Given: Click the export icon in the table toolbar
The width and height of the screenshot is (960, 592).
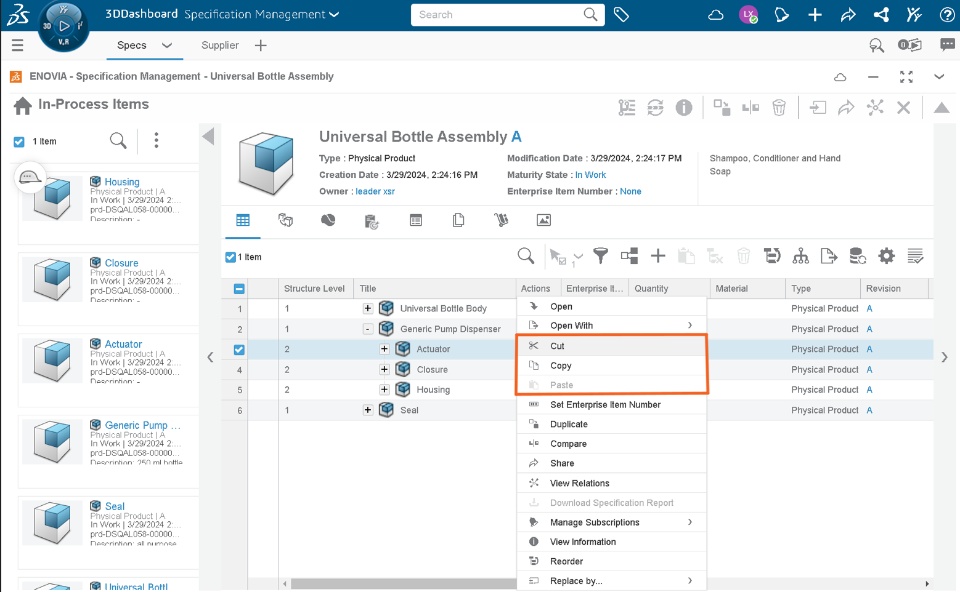Looking at the screenshot, I should coord(828,256).
